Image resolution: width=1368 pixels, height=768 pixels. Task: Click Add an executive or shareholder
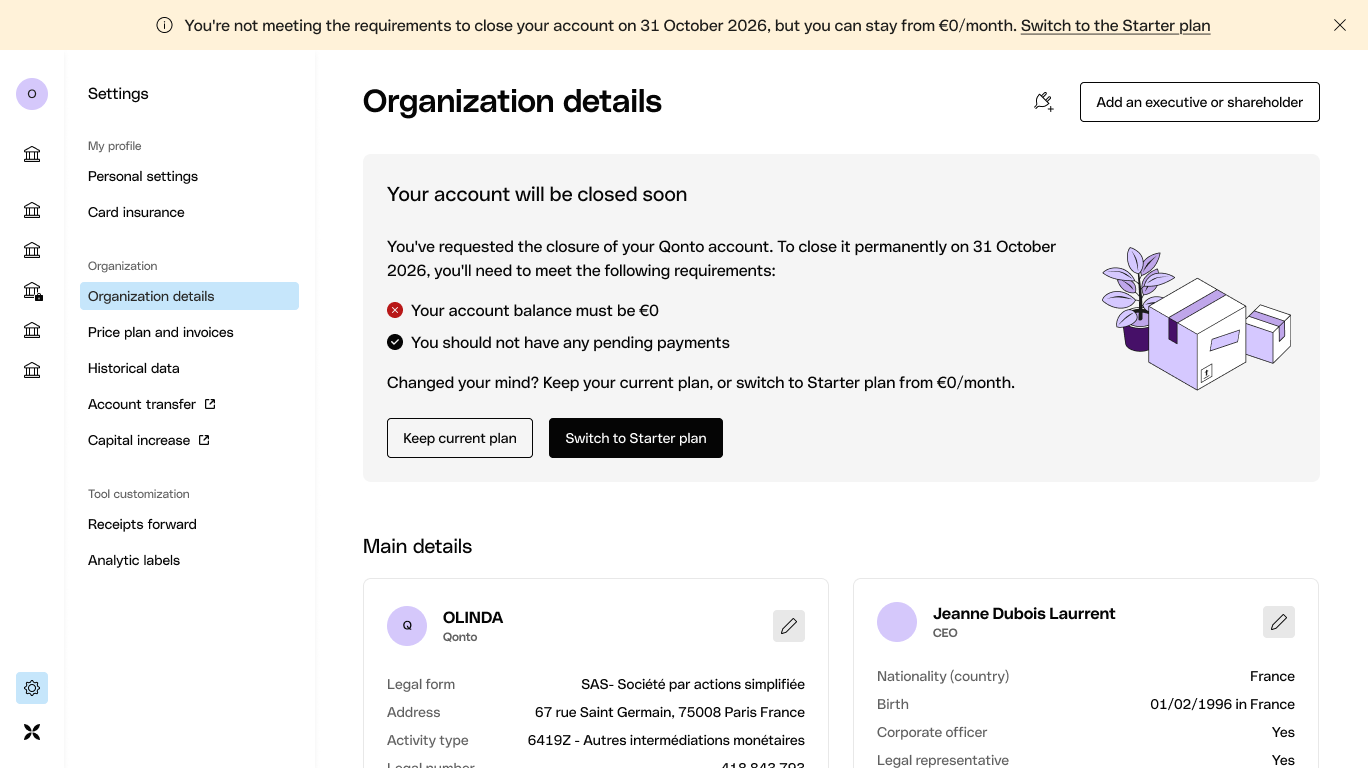[x=1200, y=102]
